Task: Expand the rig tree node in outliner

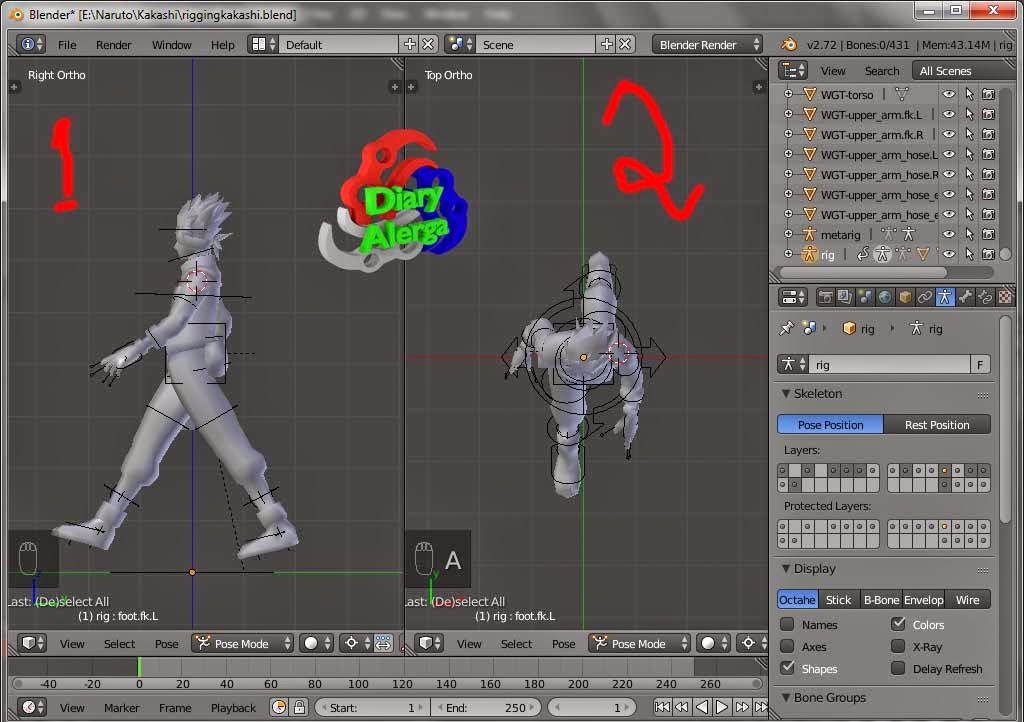Action: coord(788,254)
